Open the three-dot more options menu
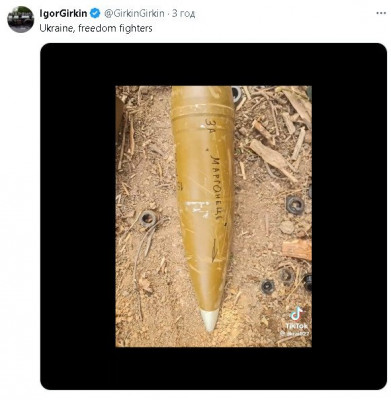Screen dimensions: 391x400 coord(381,13)
